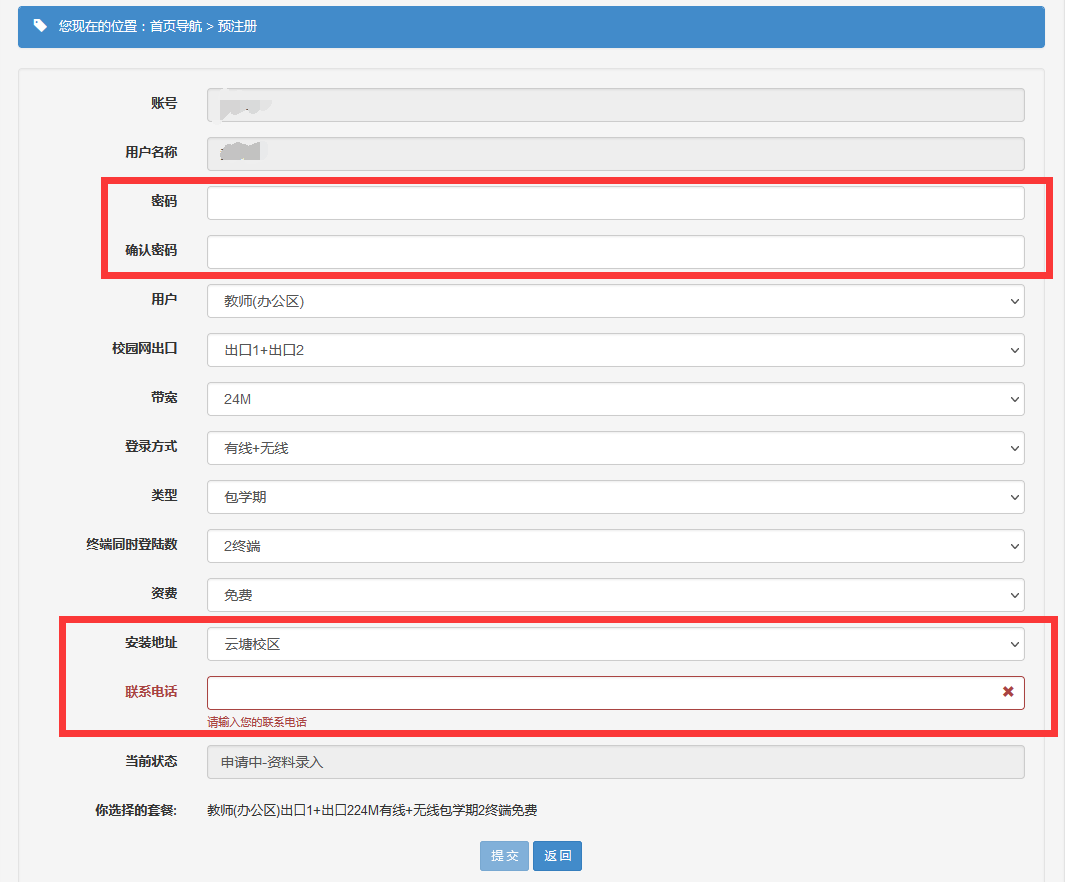Screen dimensions: 1065x882
Task: Click the disabled 账号 account field
Action: point(615,105)
